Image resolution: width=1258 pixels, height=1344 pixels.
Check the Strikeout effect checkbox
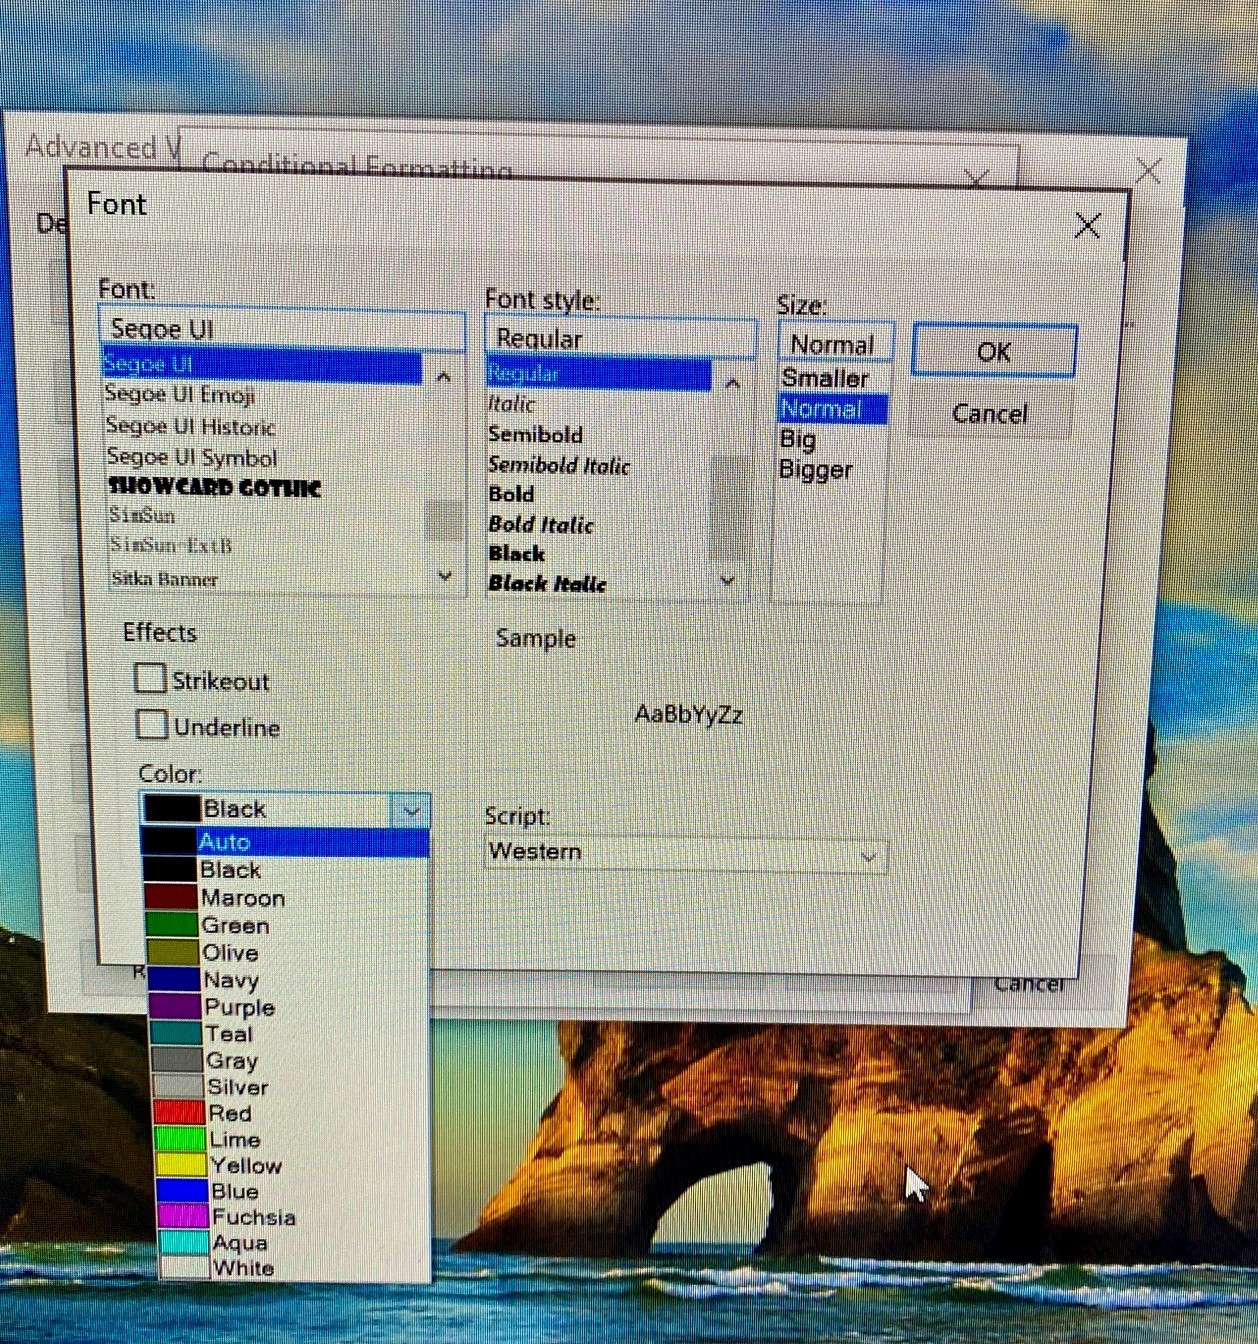click(150, 679)
